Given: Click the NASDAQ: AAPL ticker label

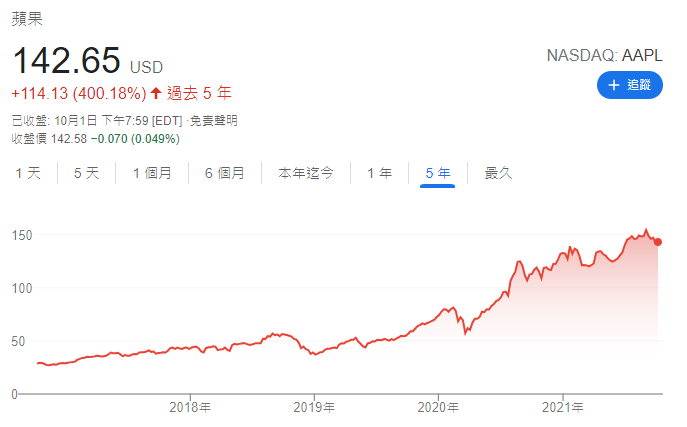Looking at the screenshot, I should point(604,56).
